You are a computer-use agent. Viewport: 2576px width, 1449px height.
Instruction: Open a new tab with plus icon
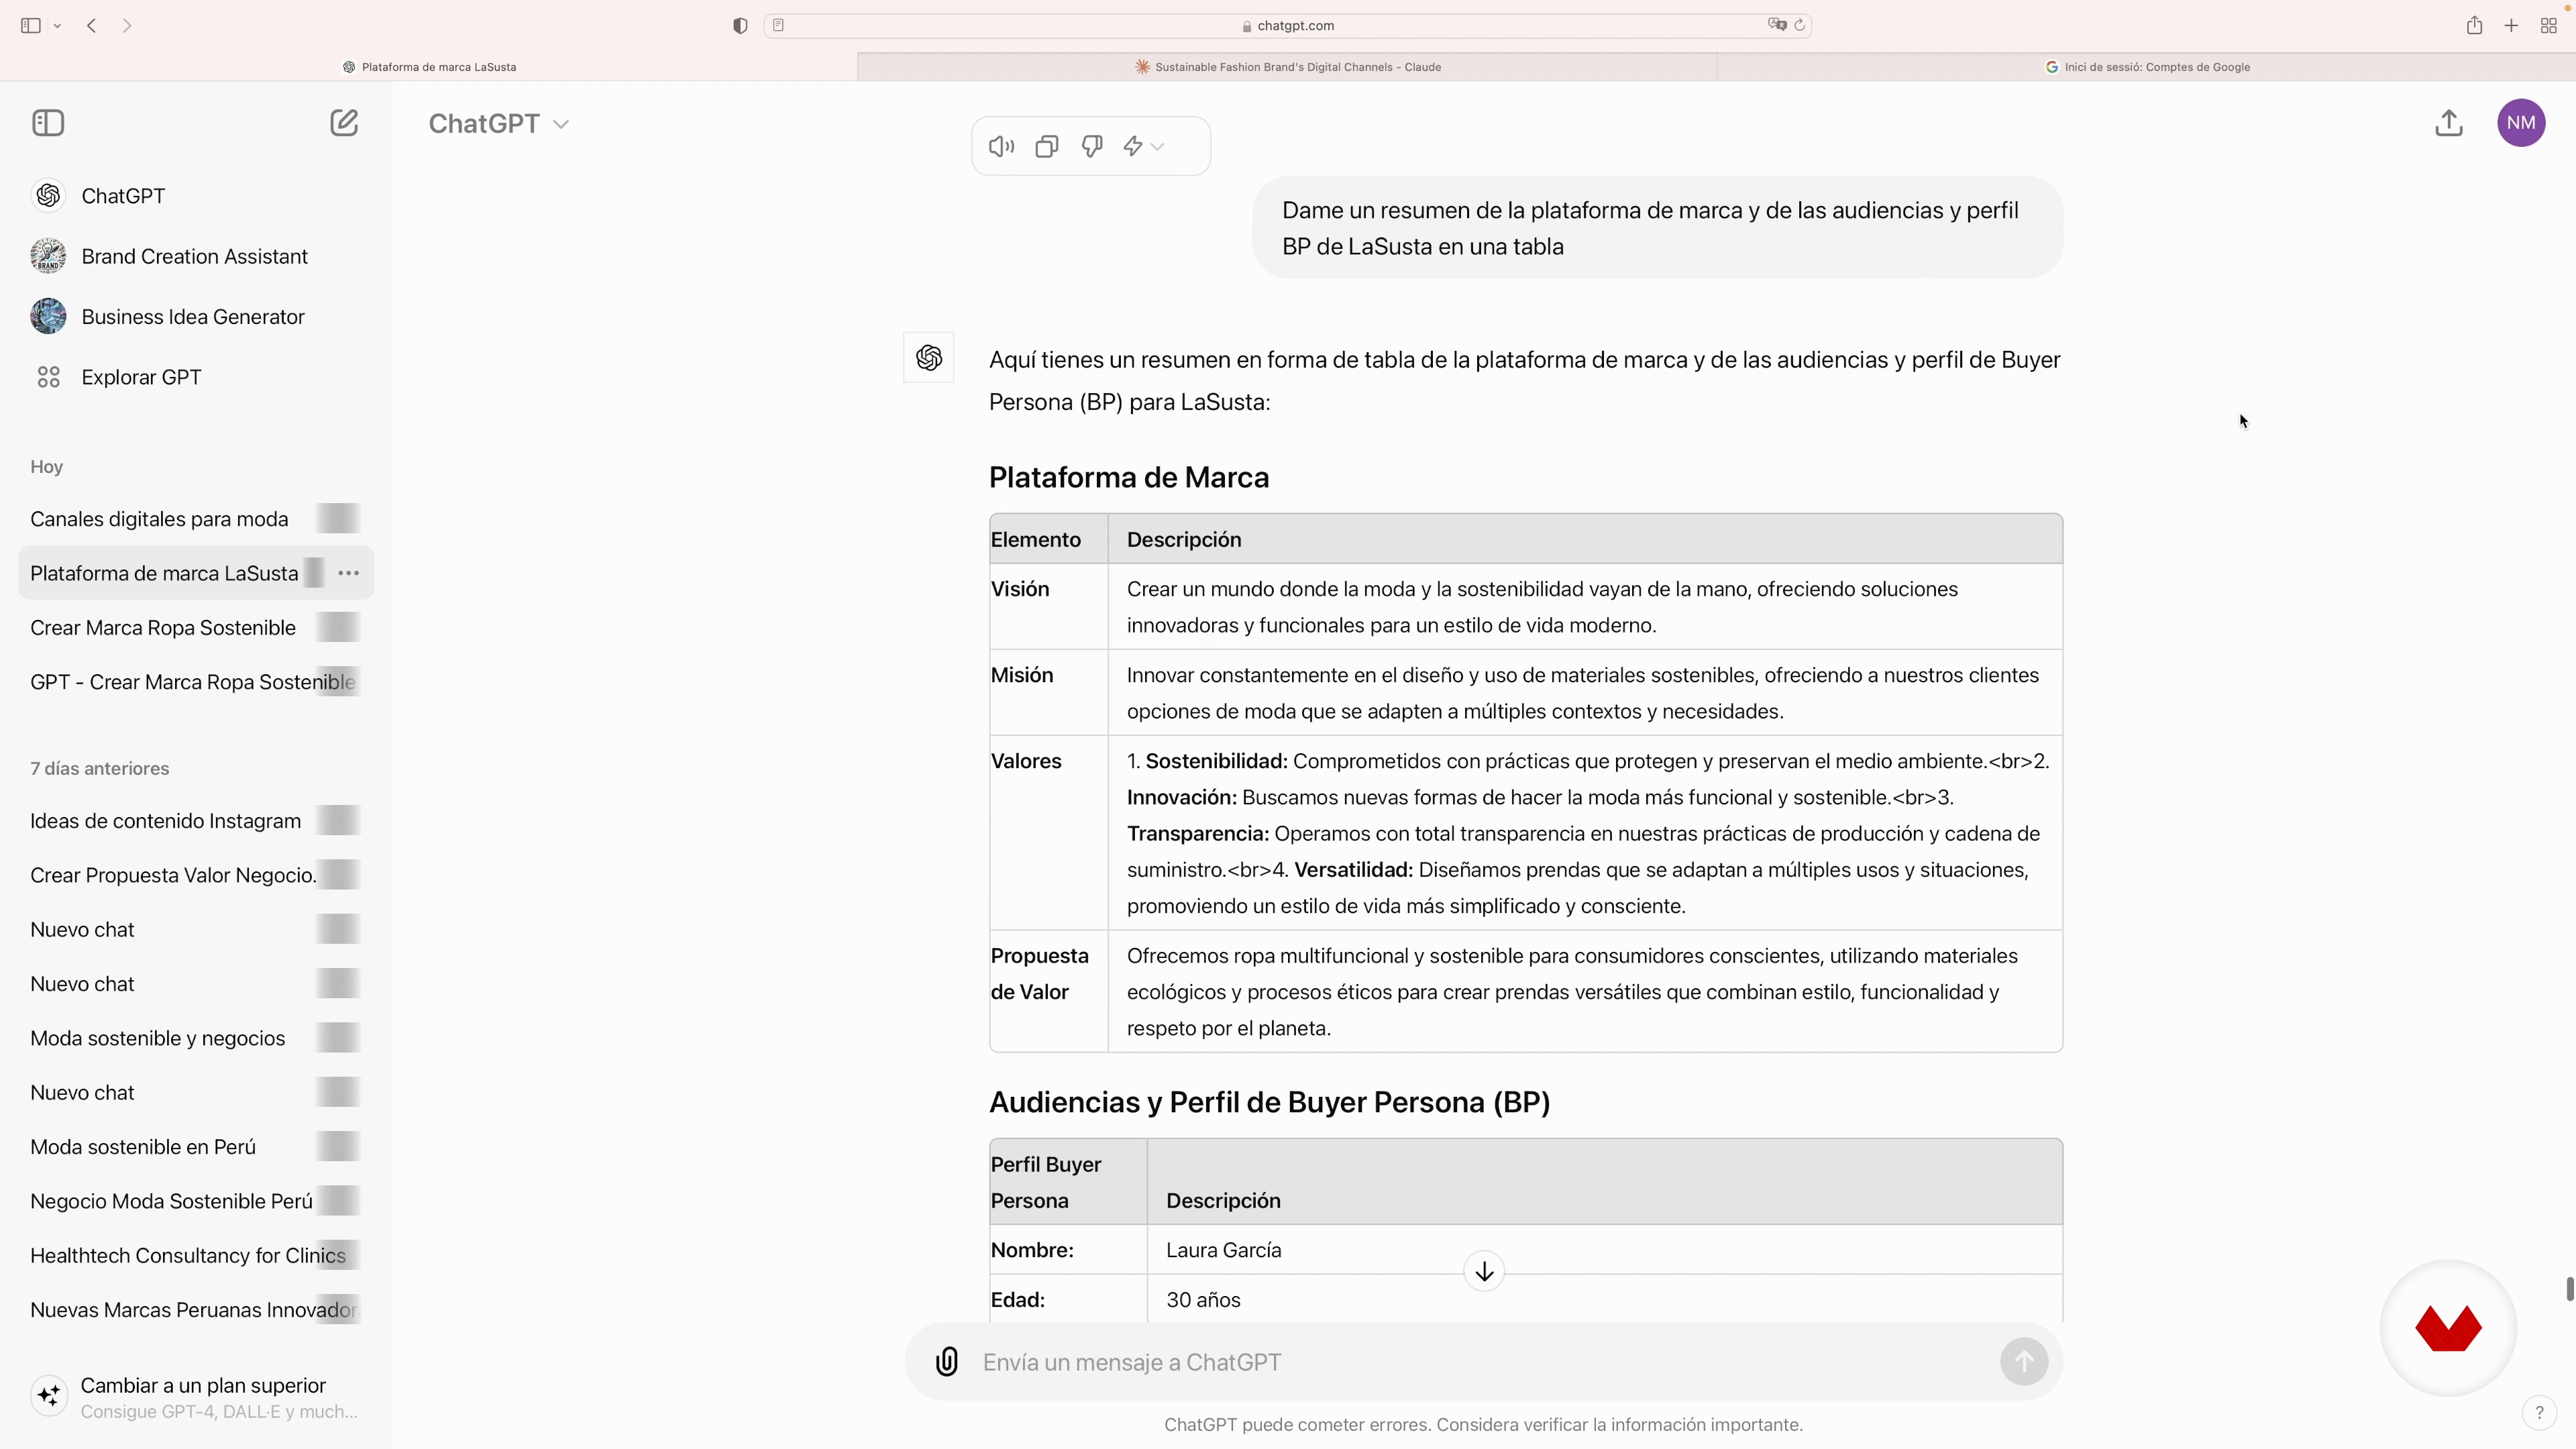pos(2511,25)
